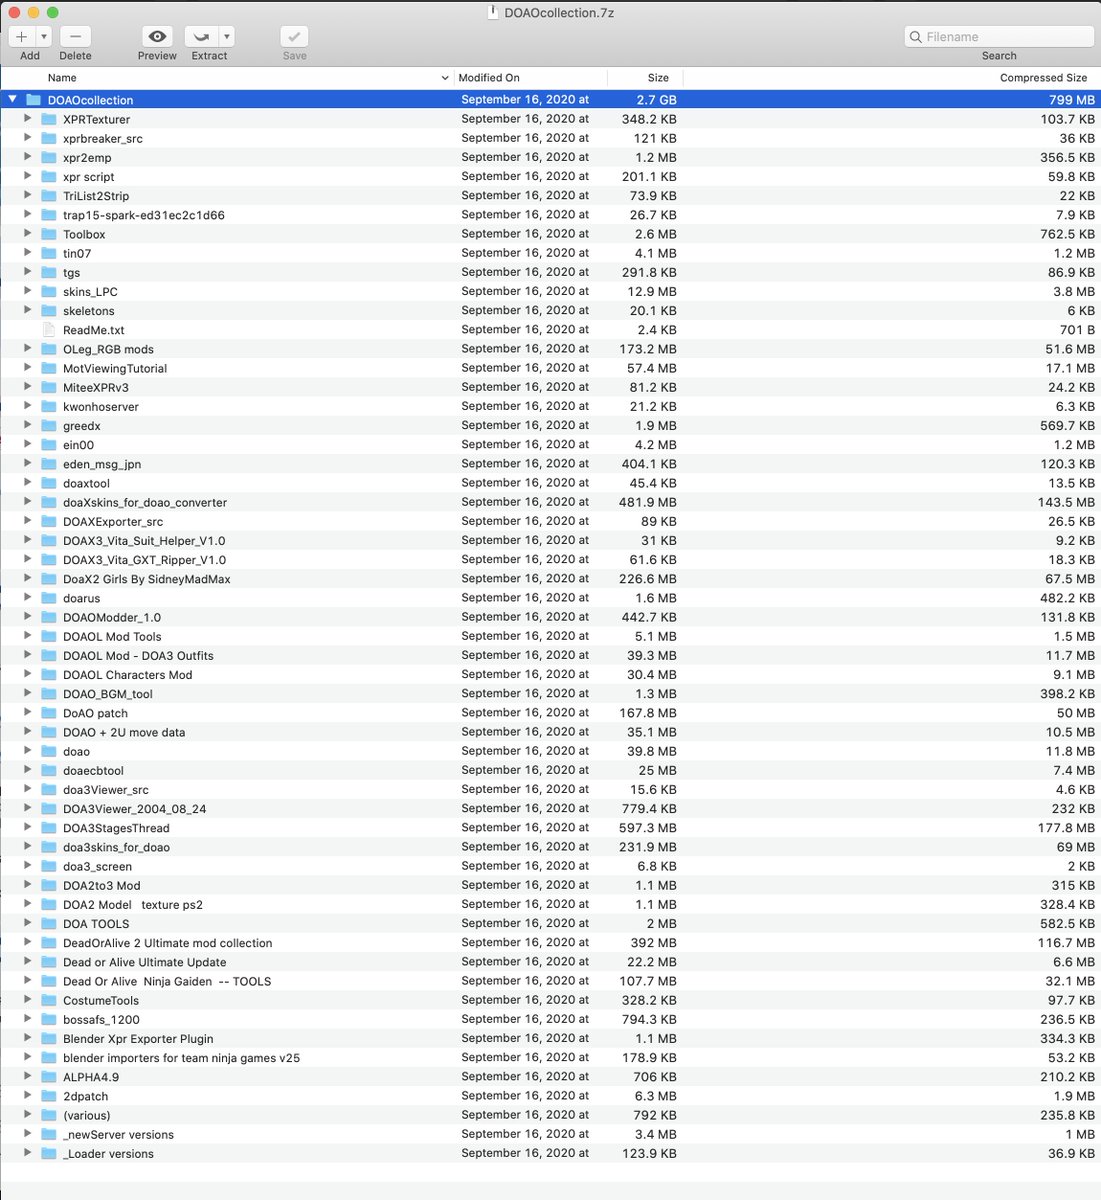Select the skeletons folder icon
This screenshot has width=1101, height=1200.
pyautogui.click(x=49, y=310)
